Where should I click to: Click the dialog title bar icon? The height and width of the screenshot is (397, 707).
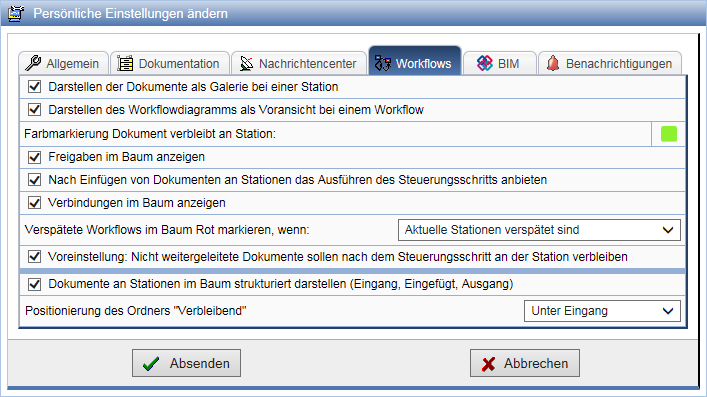(x=16, y=14)
